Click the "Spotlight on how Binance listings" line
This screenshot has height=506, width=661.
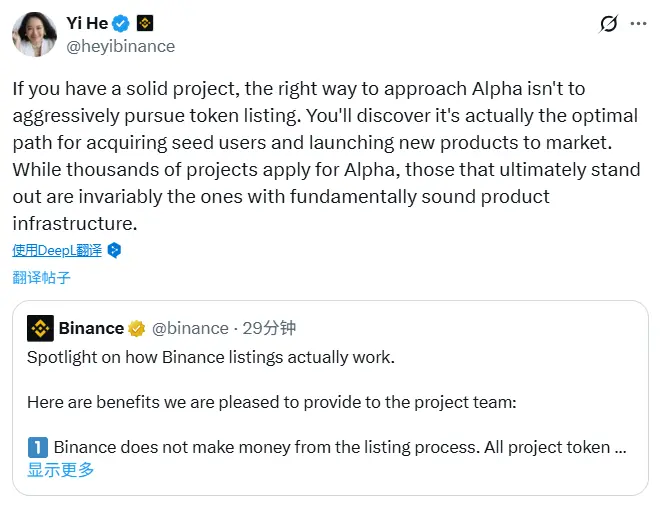pos(211,357)
